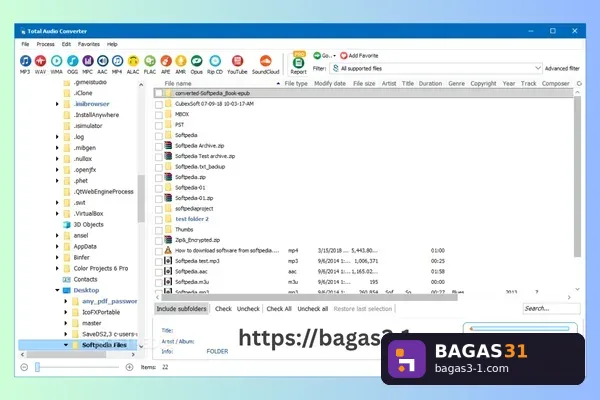
Task: Toggle the Include subfolders button
Action: [181, 309]
